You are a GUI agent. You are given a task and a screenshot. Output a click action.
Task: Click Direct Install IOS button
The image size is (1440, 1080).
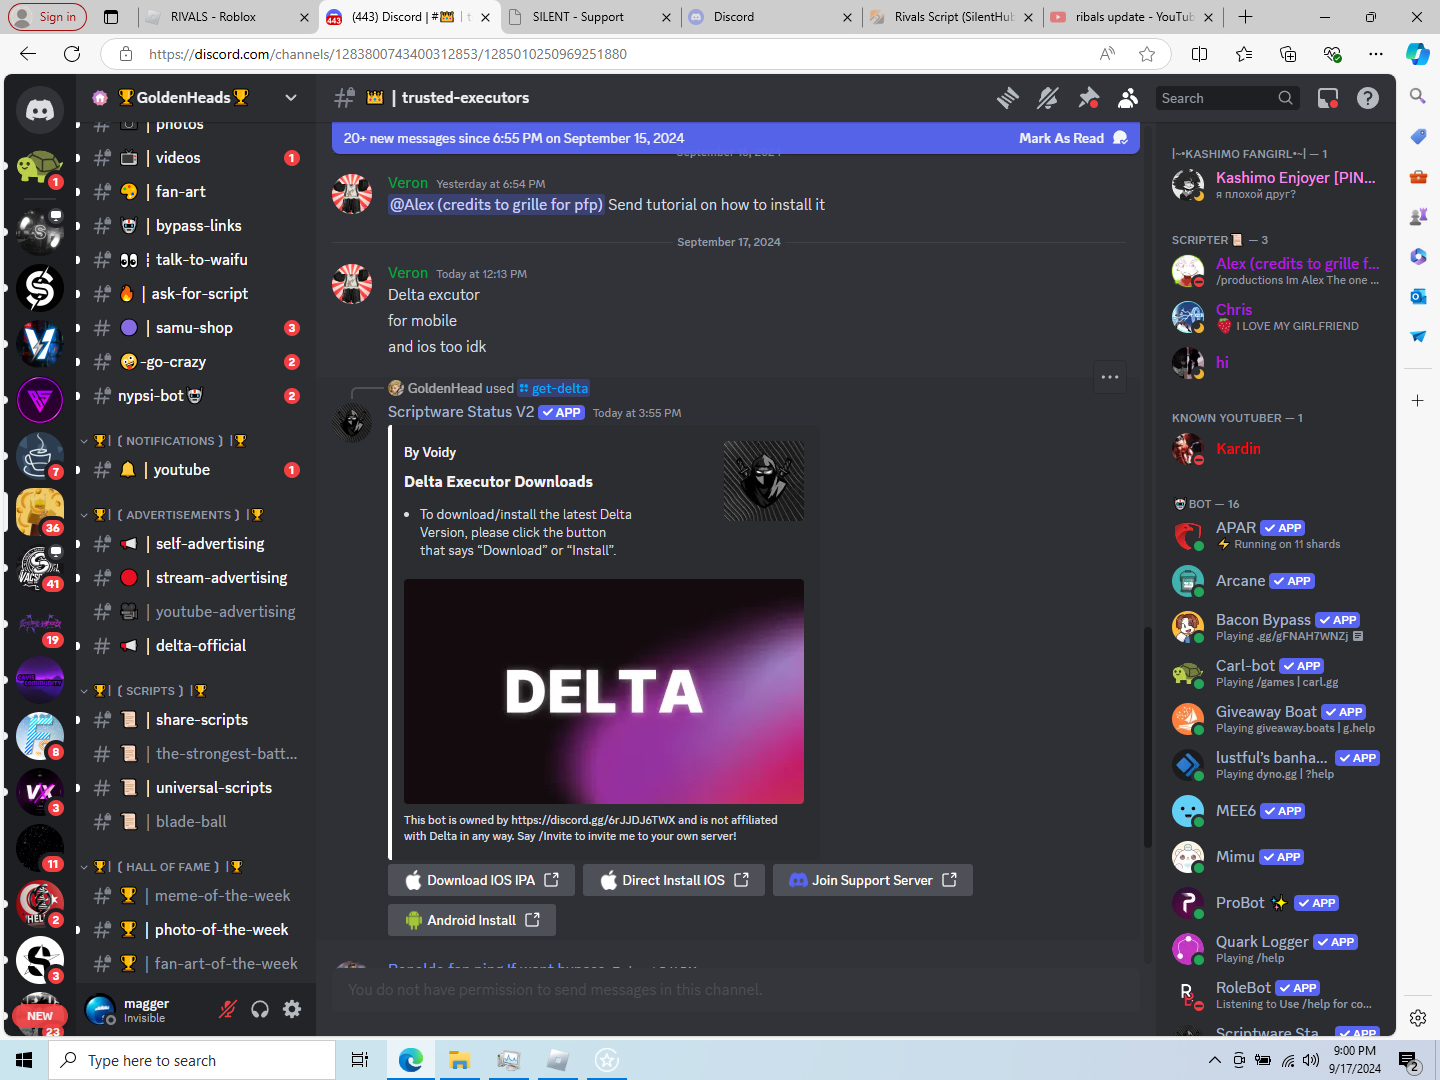(674, 880)
